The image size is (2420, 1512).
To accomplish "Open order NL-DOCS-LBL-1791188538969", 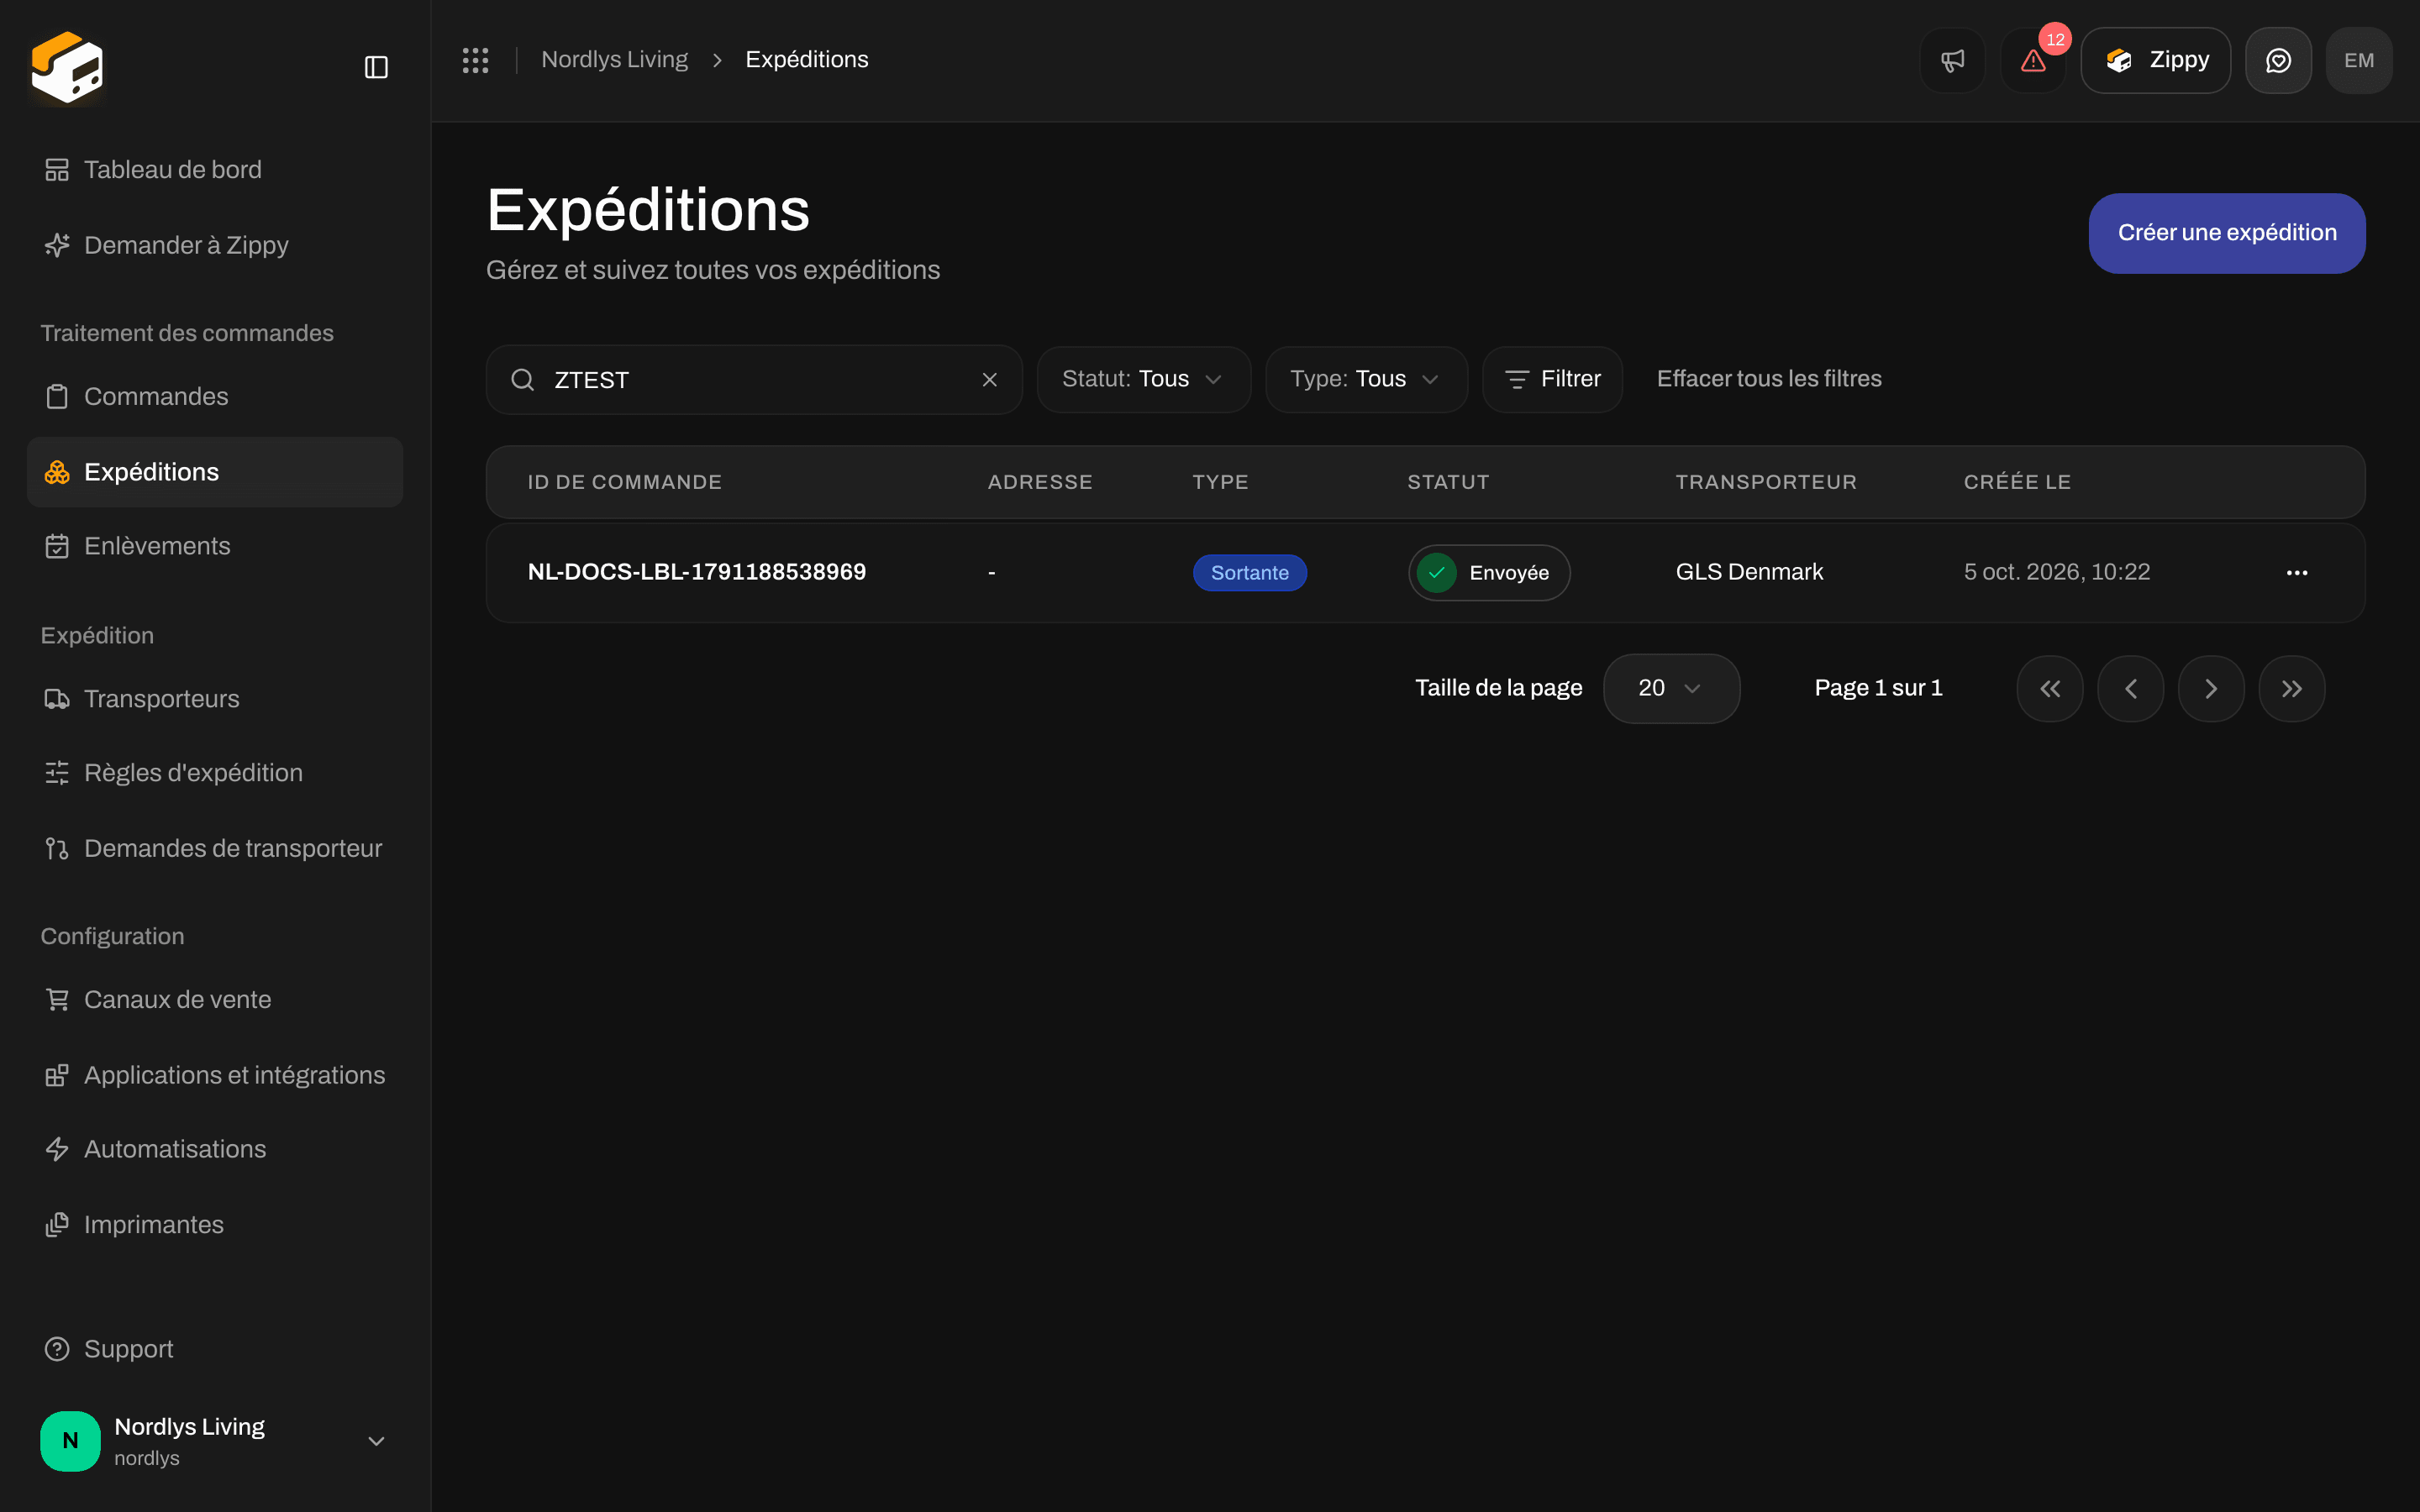I will (696, 572).
